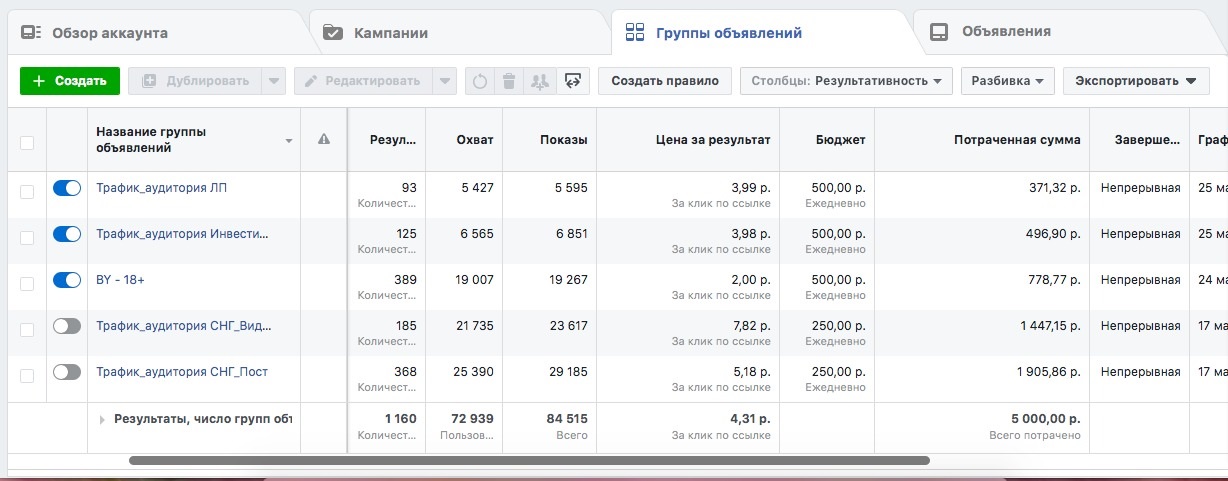Click the revert changes circular arrow icon
The height and width of the screenshot is (481, 1228).
[x=480, y=81]
